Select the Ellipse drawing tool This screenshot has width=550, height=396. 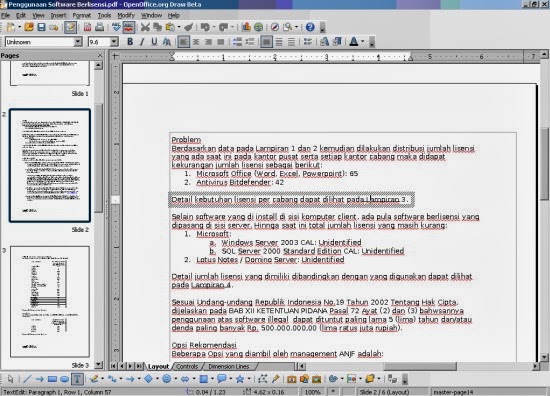(65, 379)
